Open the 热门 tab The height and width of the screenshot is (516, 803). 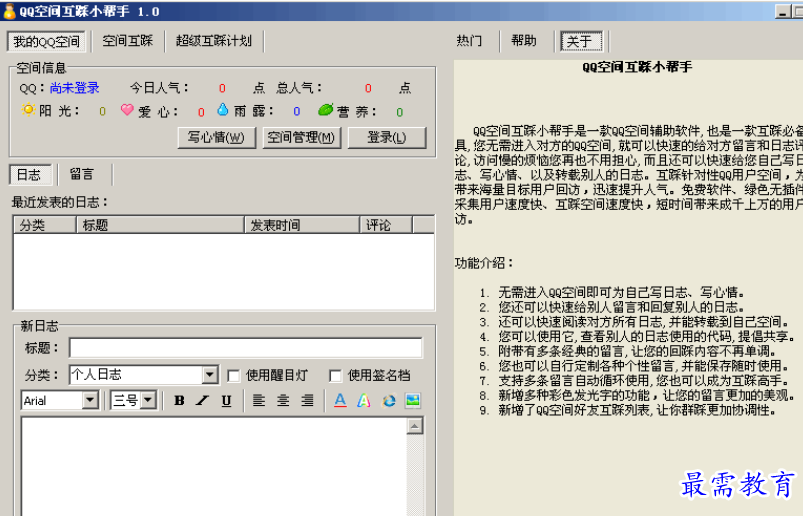[469, 41]
